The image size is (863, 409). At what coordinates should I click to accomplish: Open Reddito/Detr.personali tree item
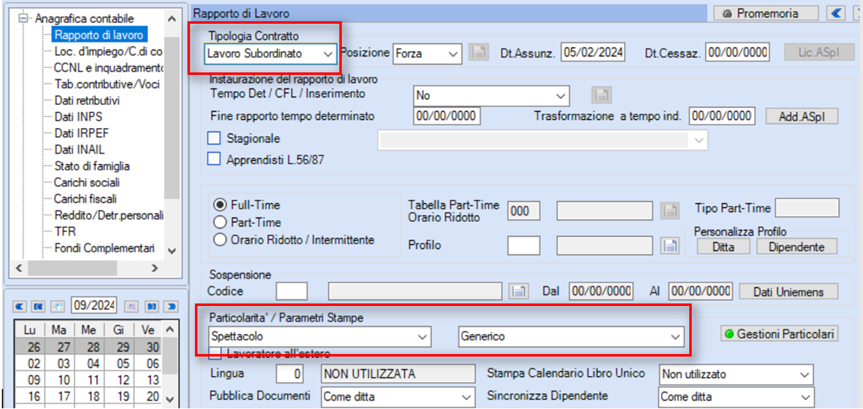(108, 215)
